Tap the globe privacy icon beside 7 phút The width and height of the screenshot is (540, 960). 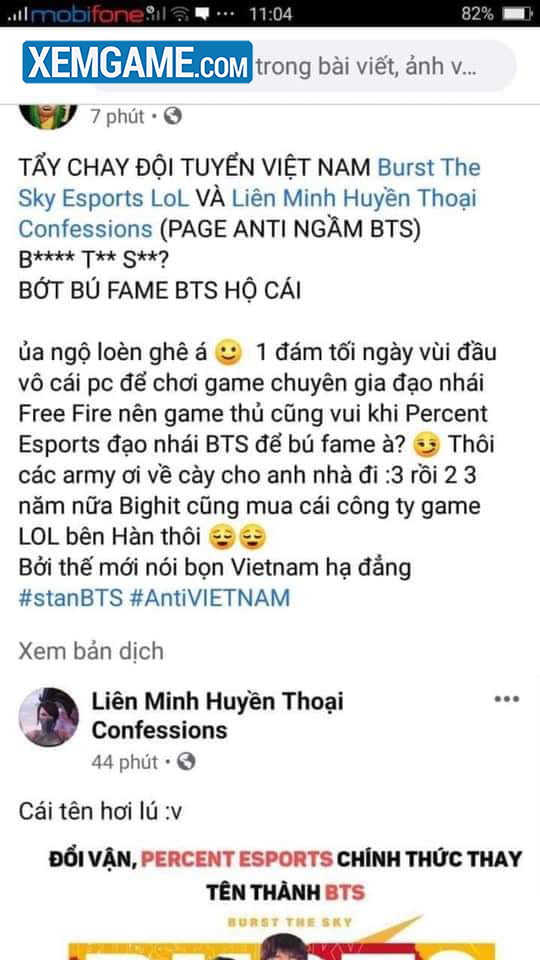point(172,116)
